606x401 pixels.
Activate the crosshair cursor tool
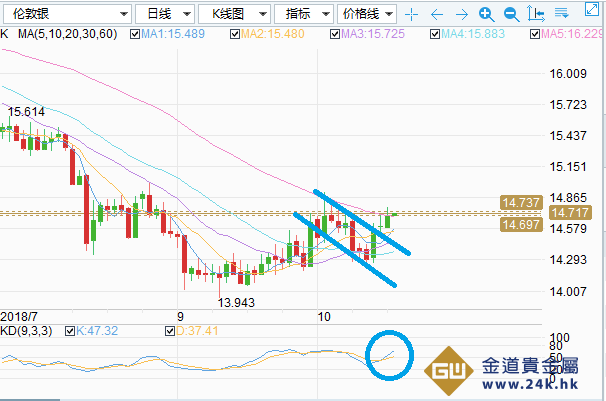click(x=412, y=15)
